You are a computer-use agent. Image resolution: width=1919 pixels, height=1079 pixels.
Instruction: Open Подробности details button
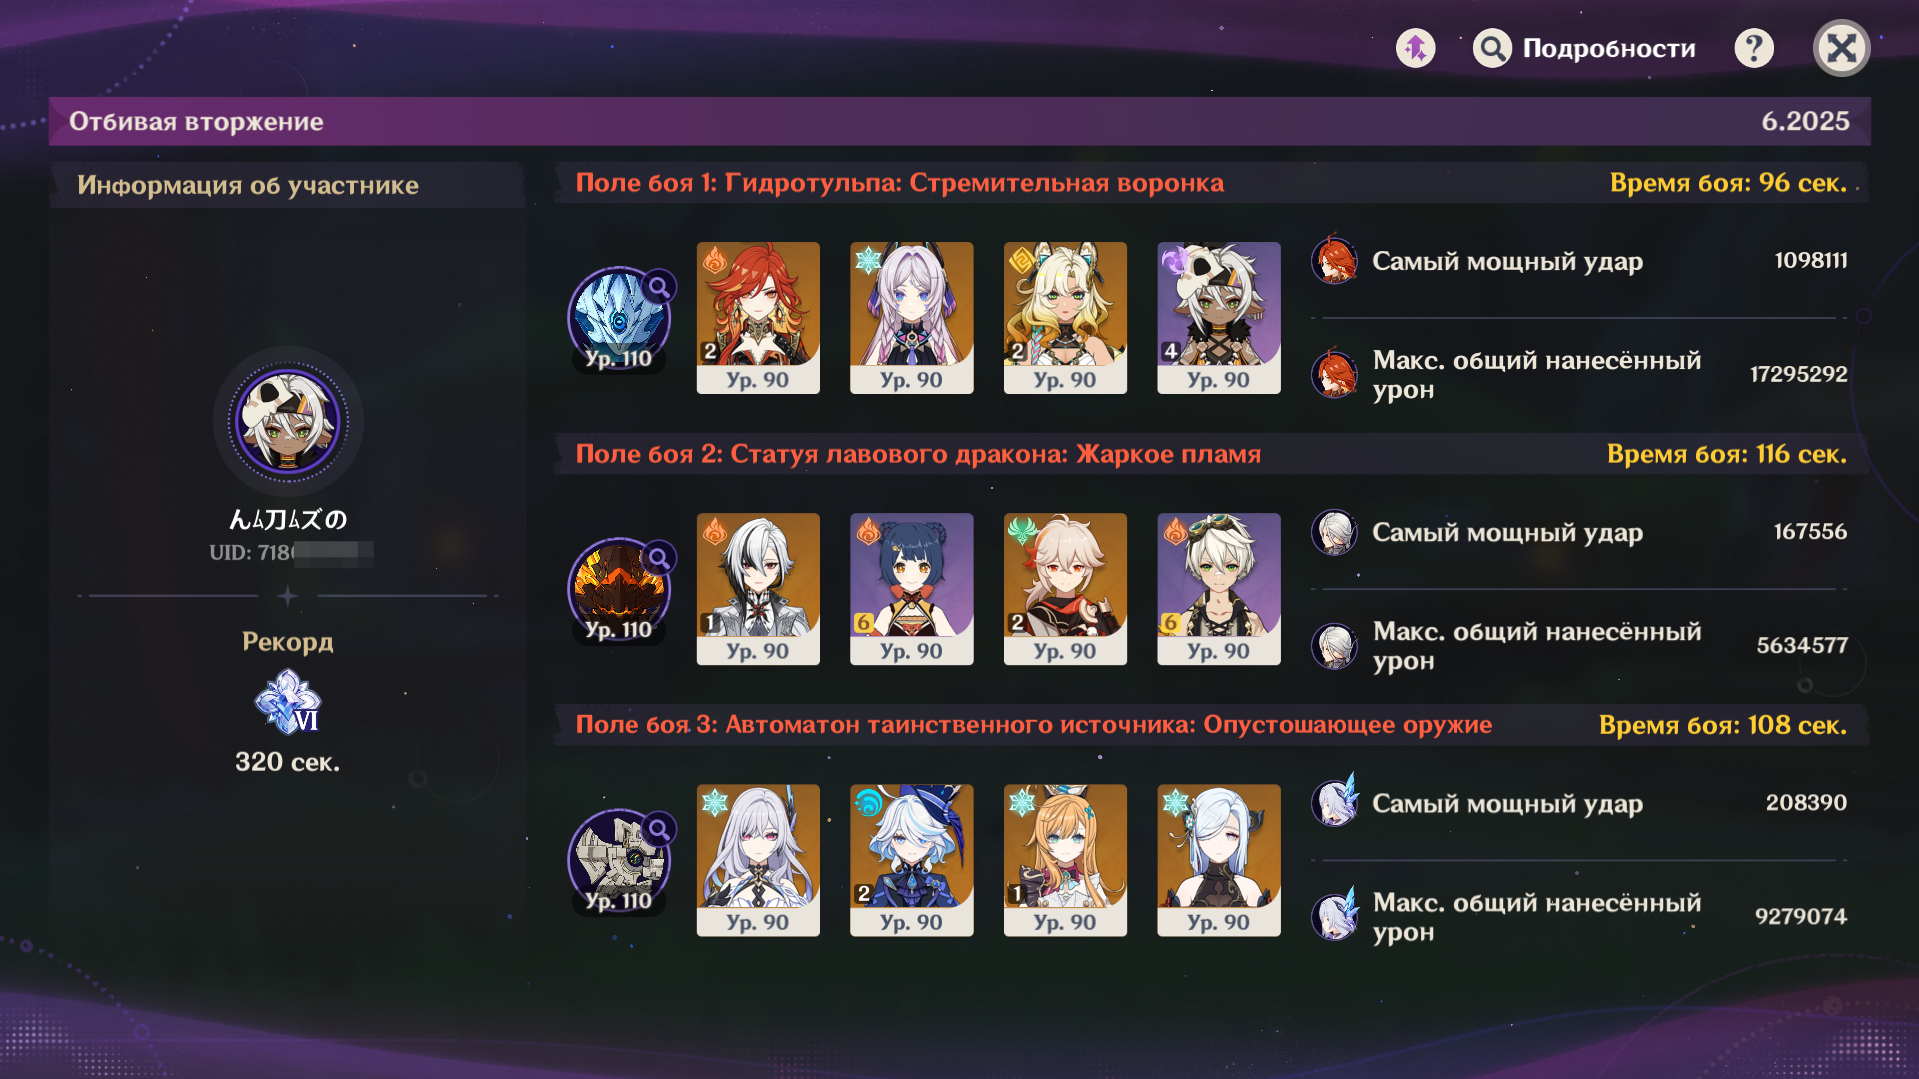[1584, 48]
